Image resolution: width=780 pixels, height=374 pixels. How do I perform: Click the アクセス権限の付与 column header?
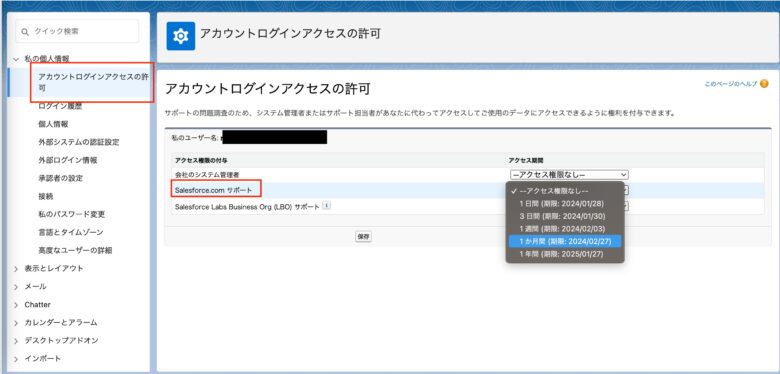(x=201, y=161)
